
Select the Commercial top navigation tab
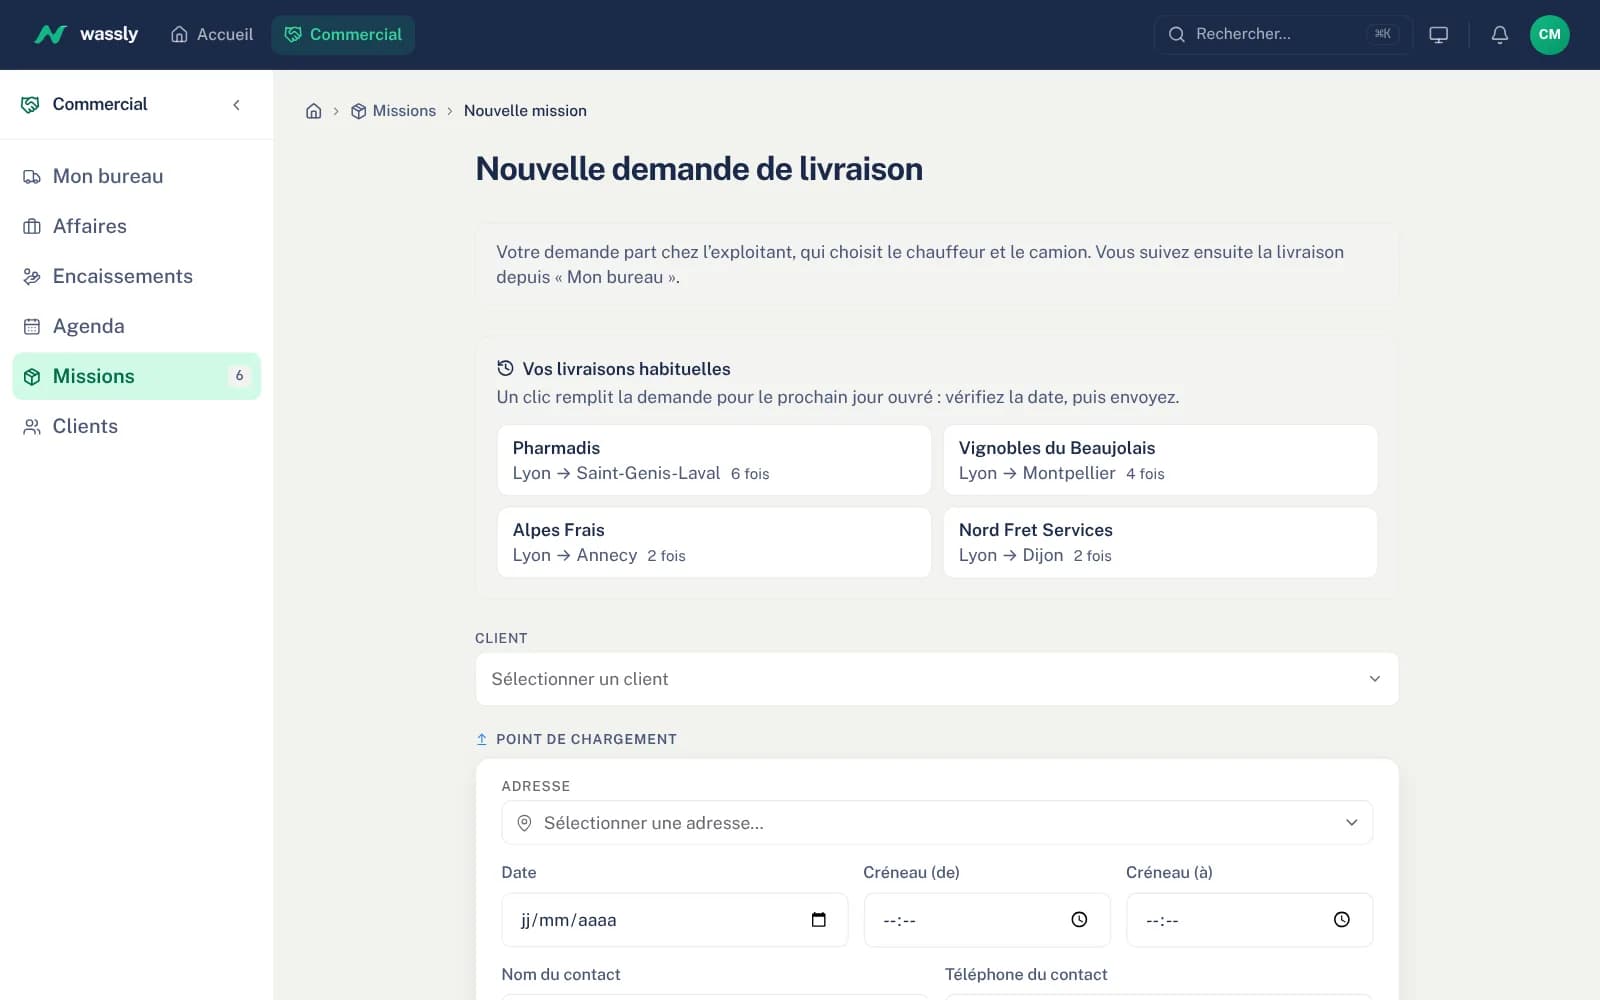[x=343, y=35]
